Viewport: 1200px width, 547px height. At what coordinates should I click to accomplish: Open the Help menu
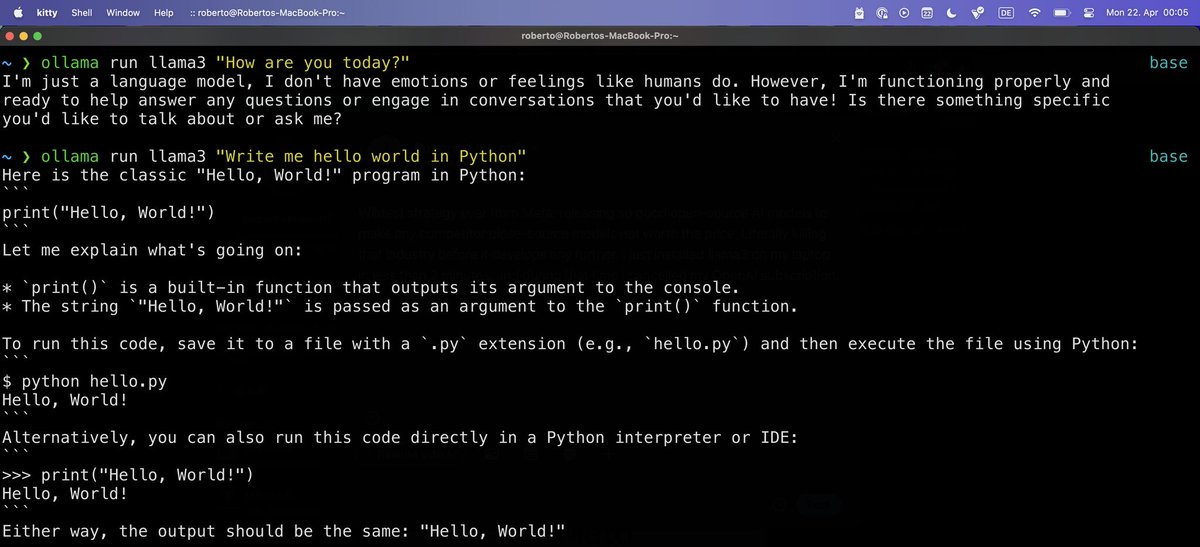164,13
